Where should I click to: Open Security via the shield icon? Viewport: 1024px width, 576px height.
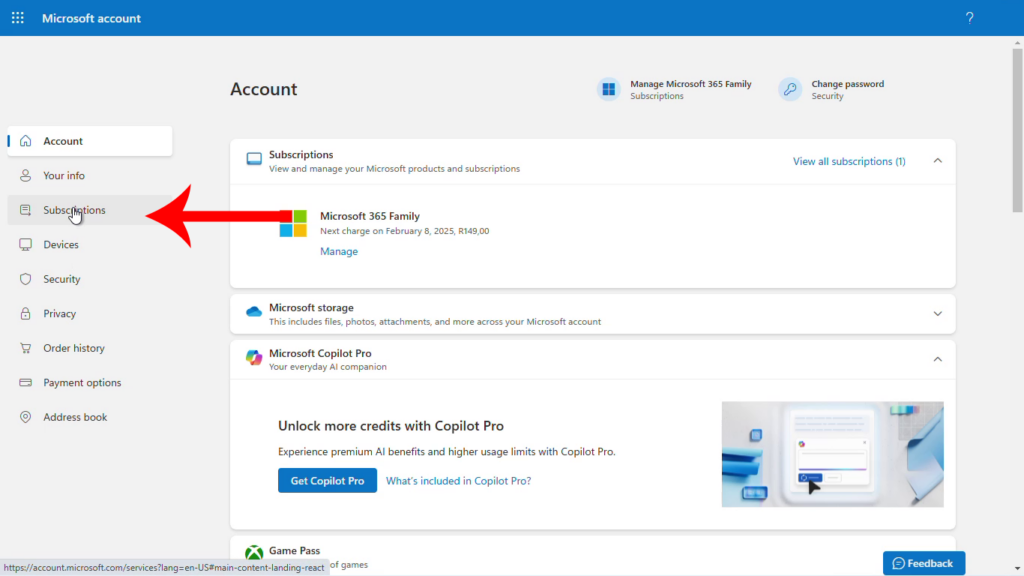(x=25, y=279)
